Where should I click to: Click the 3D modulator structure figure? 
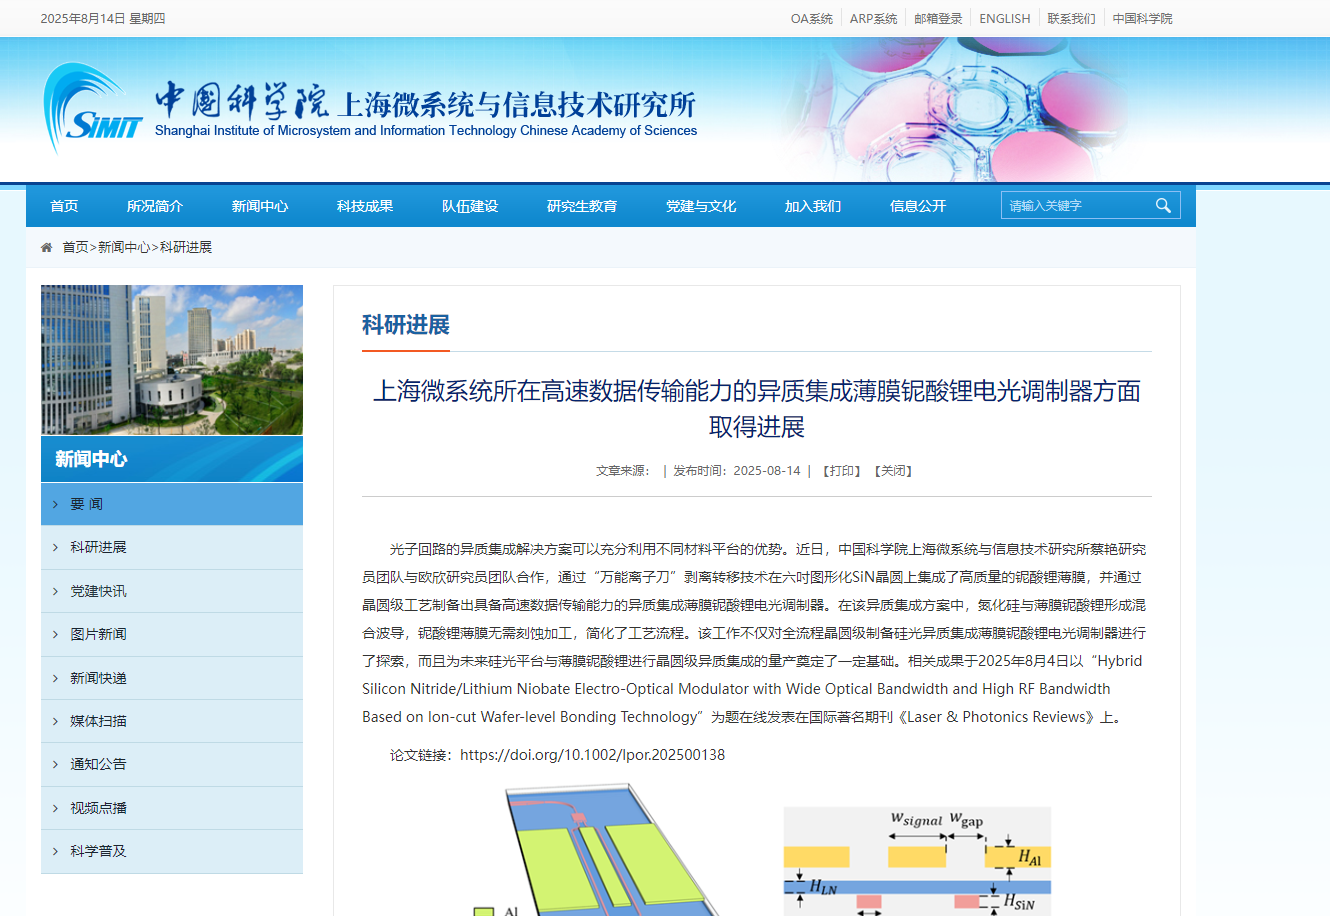tap(598, 850)
